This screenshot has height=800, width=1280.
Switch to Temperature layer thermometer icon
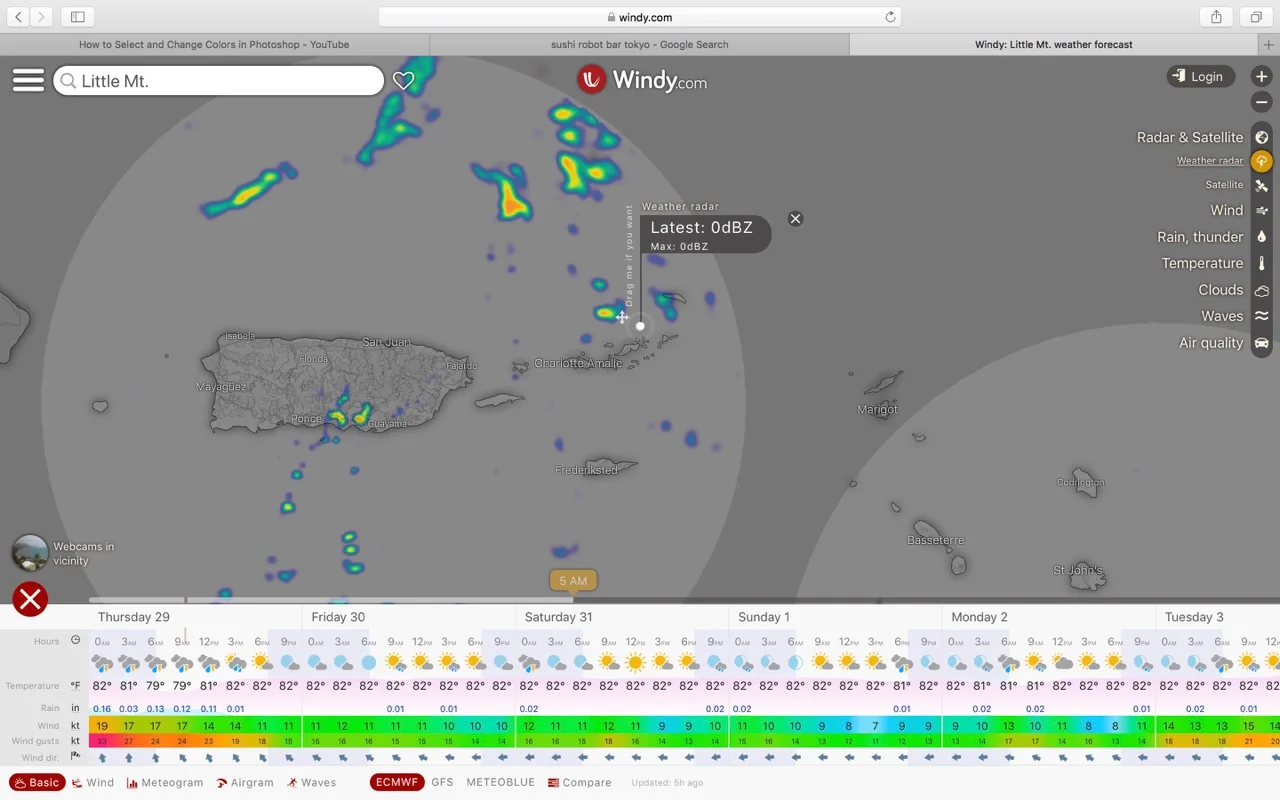coord(1261,263)
